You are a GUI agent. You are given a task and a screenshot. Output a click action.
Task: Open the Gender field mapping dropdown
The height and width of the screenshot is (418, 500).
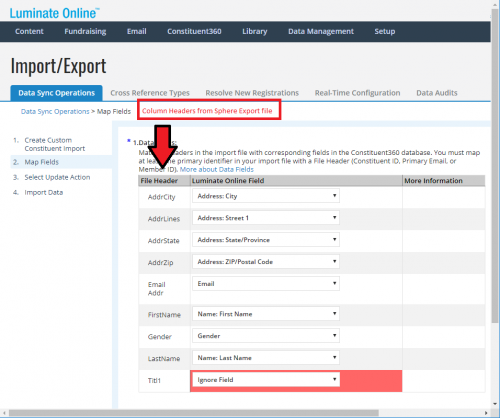266,336
